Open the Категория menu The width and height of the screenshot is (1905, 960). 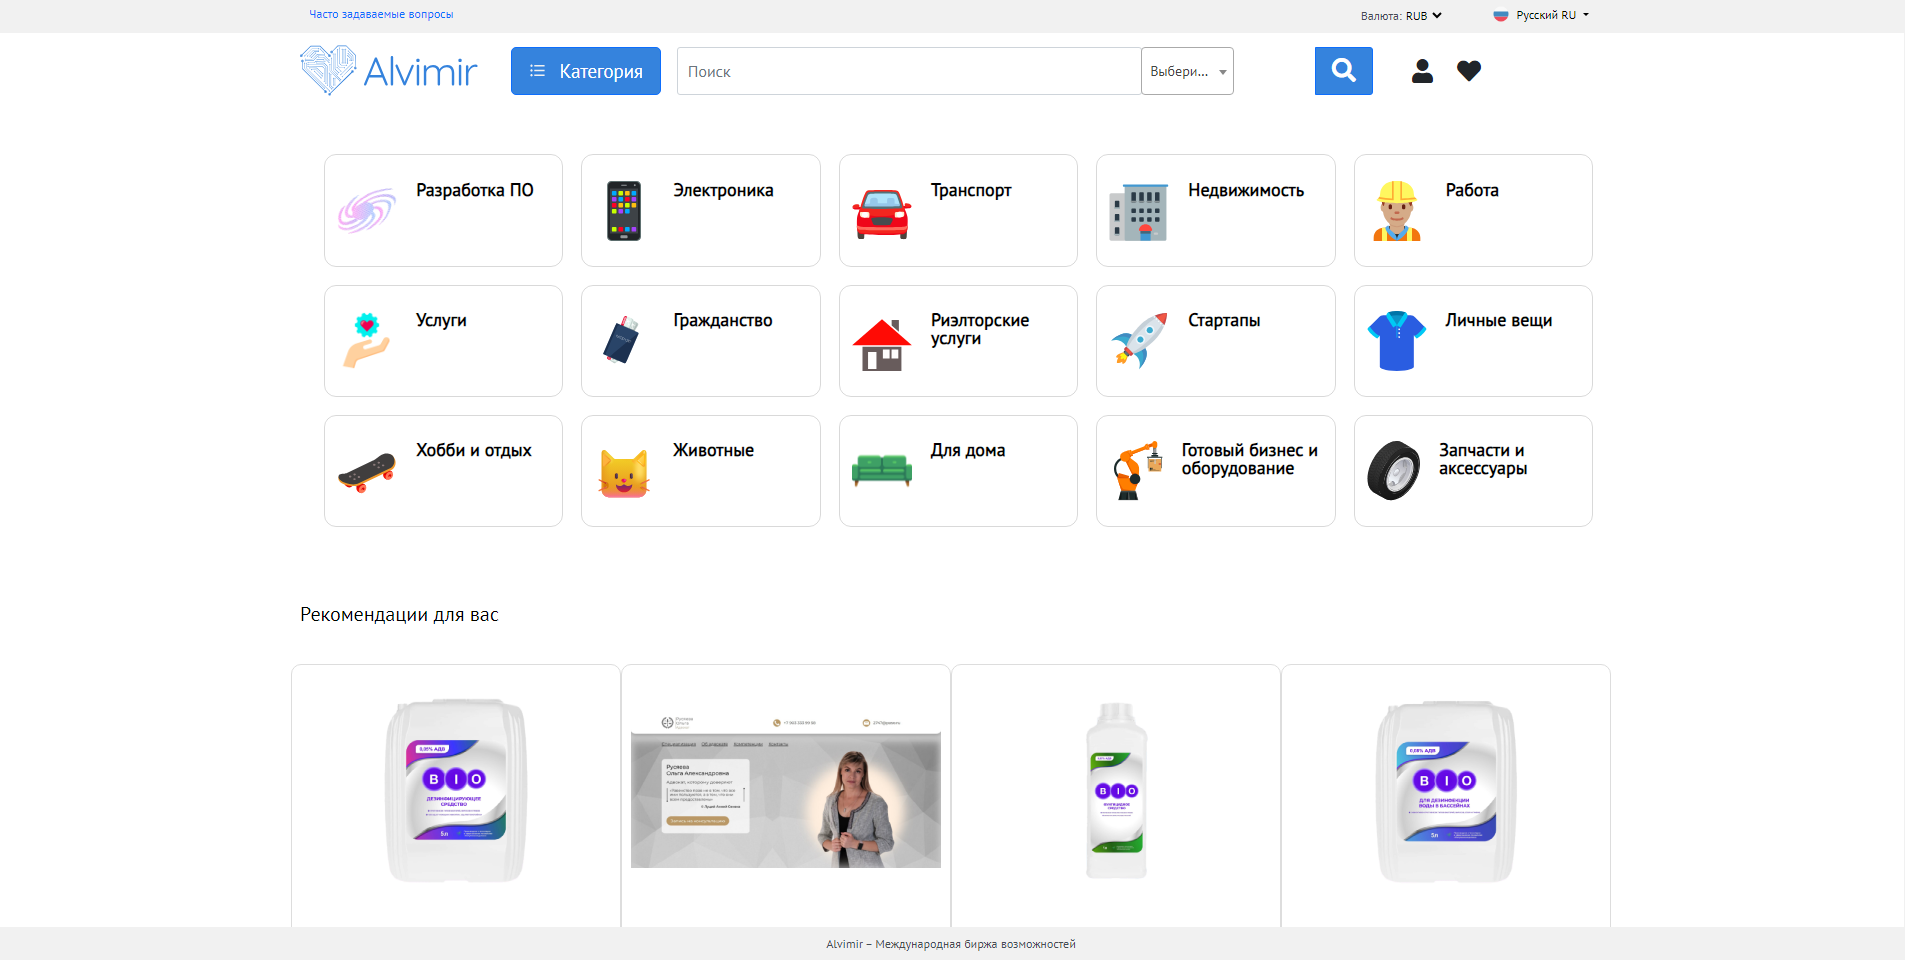pyautogui.click(x=586, y=71)
